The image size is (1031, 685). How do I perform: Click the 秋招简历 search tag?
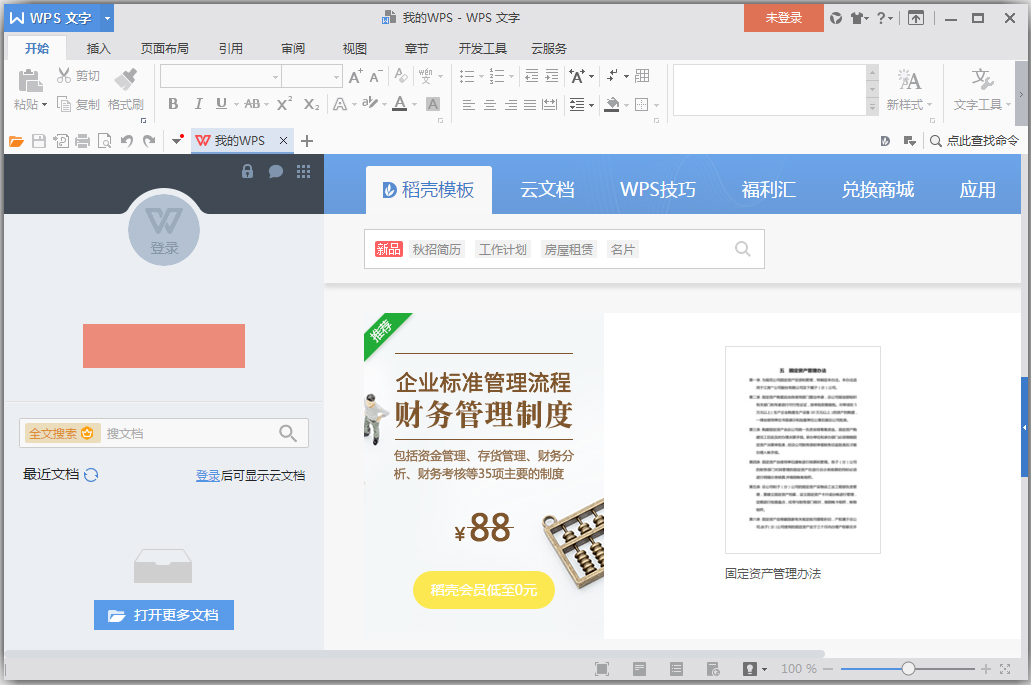click(437, 249)
